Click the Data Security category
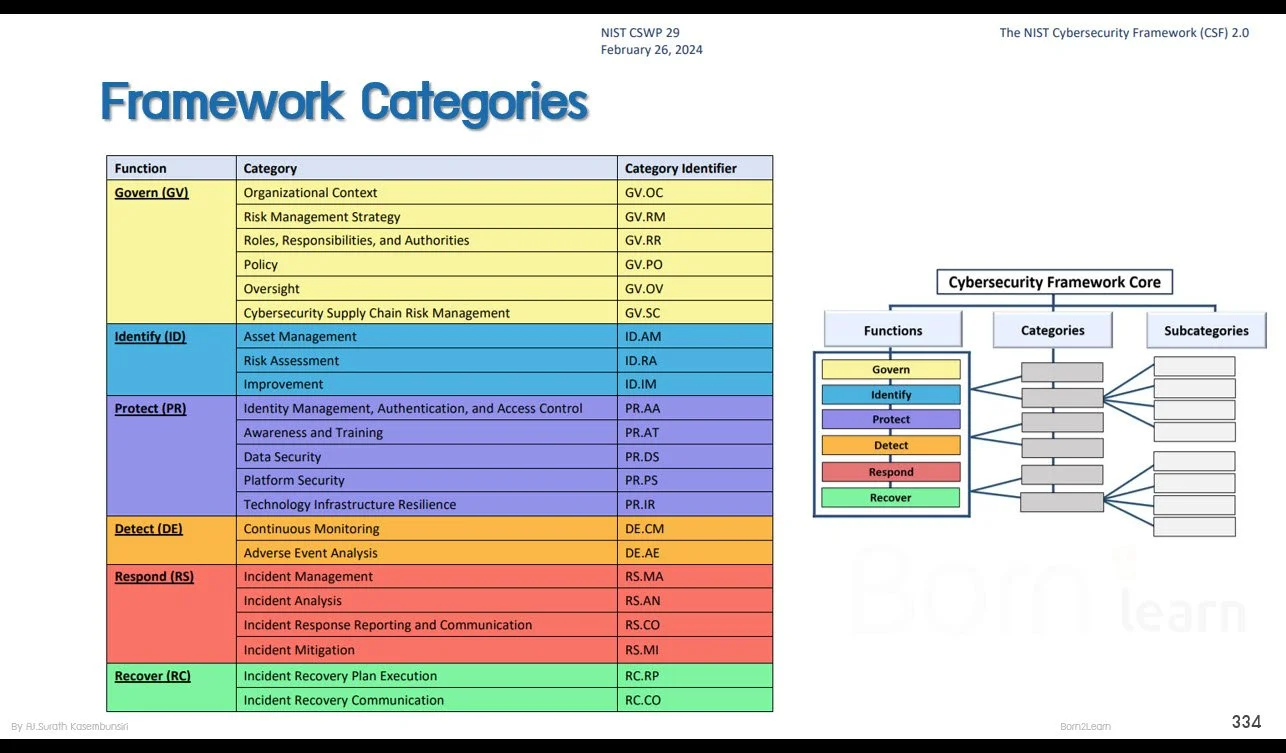 [427, 456]
